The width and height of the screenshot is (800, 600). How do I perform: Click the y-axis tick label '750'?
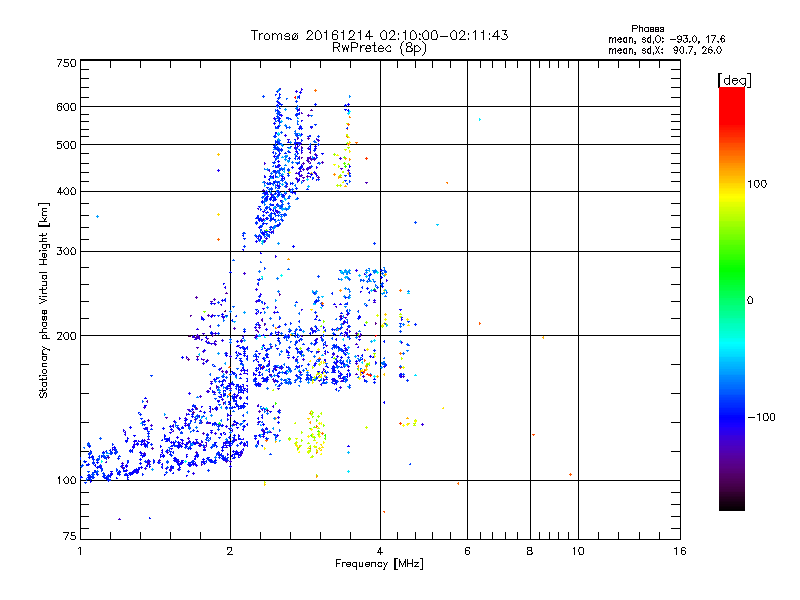point(66,63)
